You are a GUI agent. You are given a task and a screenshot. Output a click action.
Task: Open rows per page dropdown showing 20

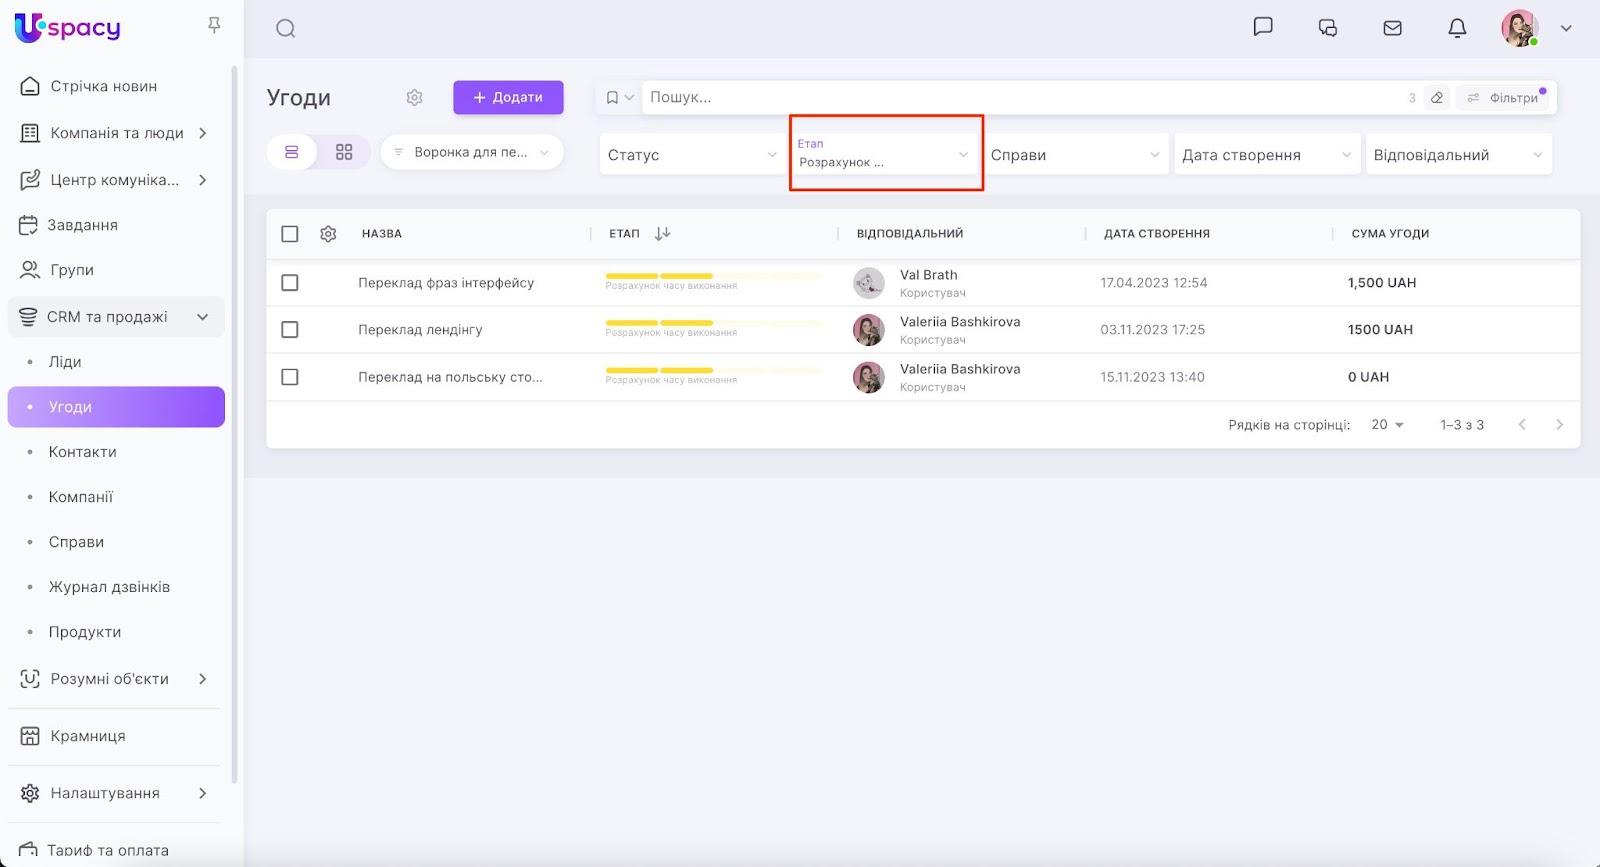pyautogui.click(x=1387, y=425)
